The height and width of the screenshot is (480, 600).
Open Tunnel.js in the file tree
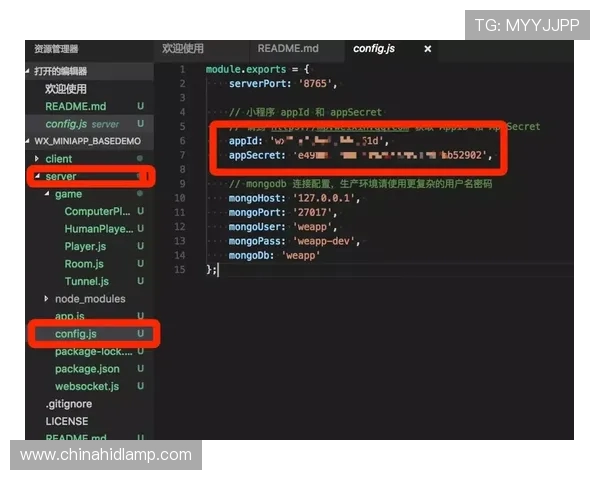[x=86, y=281]
